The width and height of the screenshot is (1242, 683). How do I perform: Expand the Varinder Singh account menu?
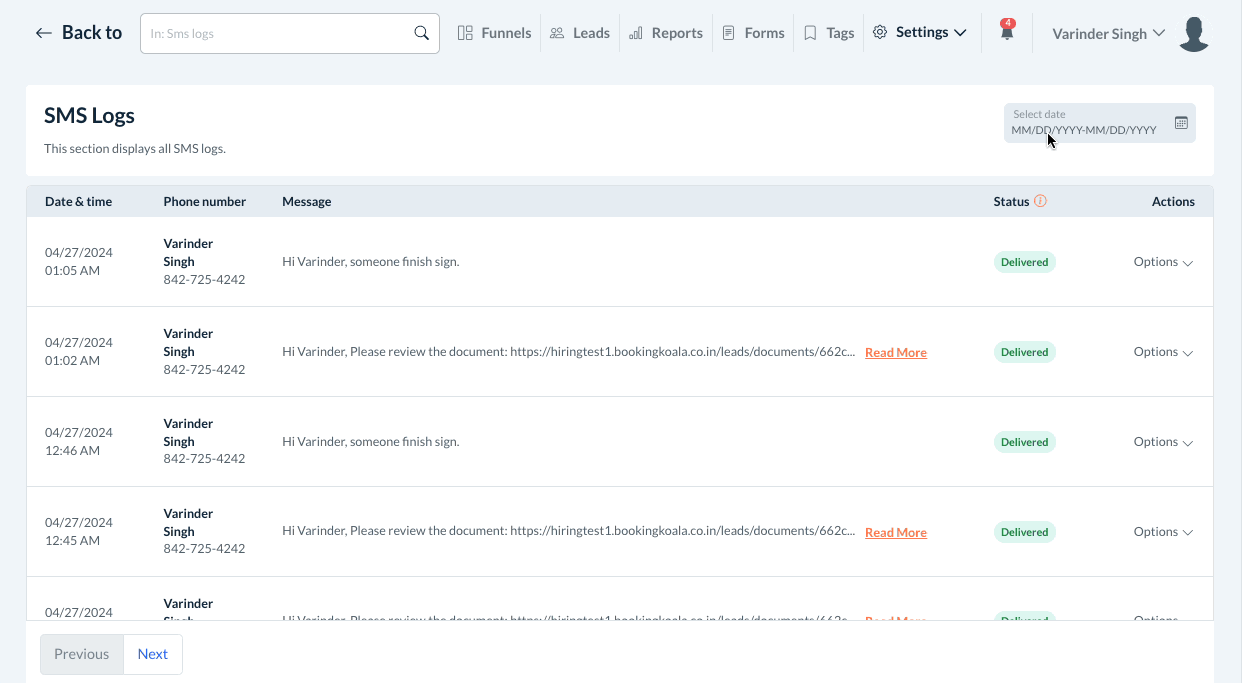point(1108,33)
